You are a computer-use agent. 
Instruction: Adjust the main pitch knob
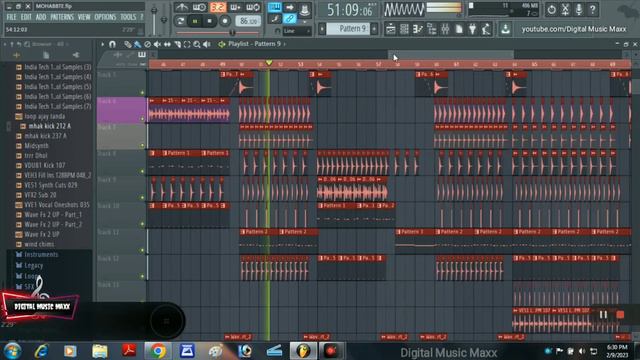[x=163, y=20]
